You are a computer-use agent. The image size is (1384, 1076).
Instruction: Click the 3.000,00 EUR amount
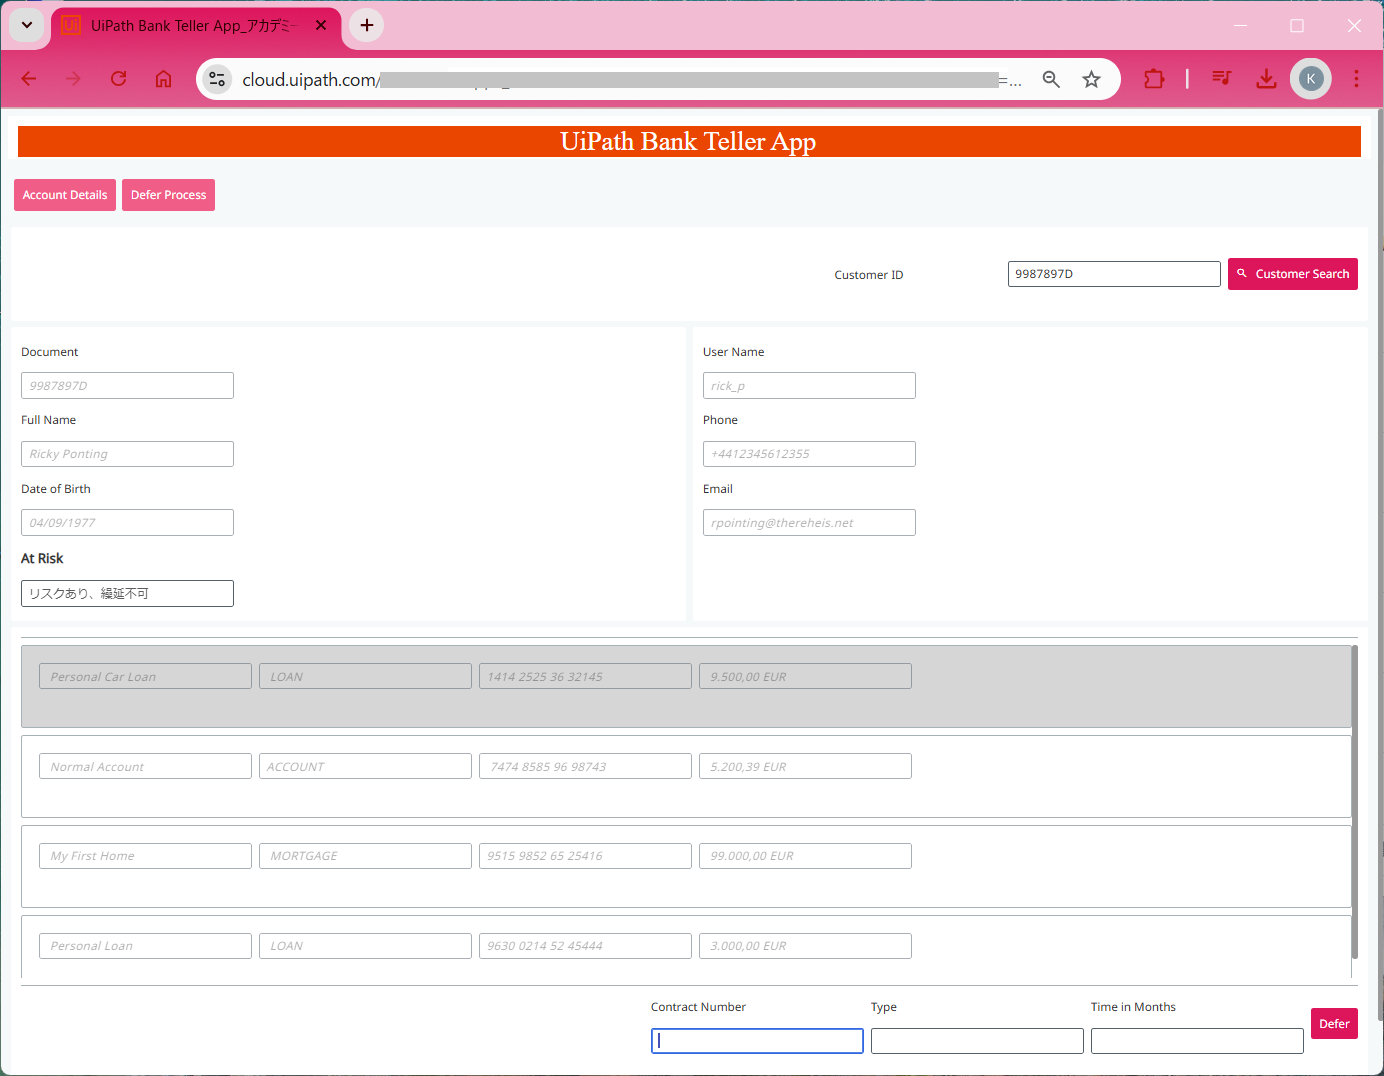pos(805,946)
